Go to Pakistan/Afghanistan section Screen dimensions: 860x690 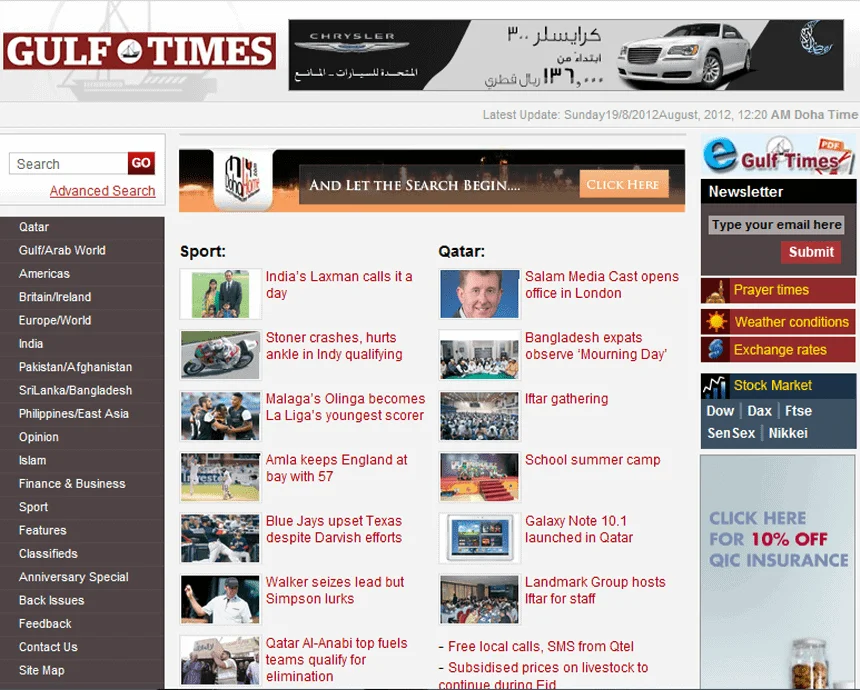pos(75,367)
